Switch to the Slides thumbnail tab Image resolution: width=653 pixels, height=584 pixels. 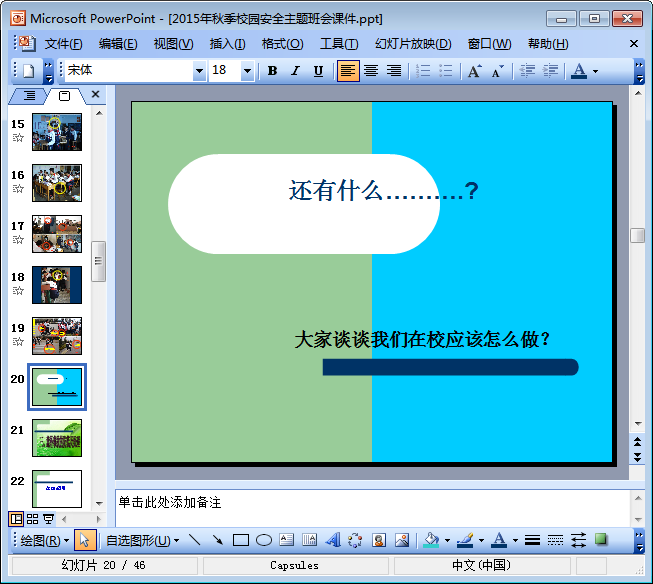[x=65, y=96]
